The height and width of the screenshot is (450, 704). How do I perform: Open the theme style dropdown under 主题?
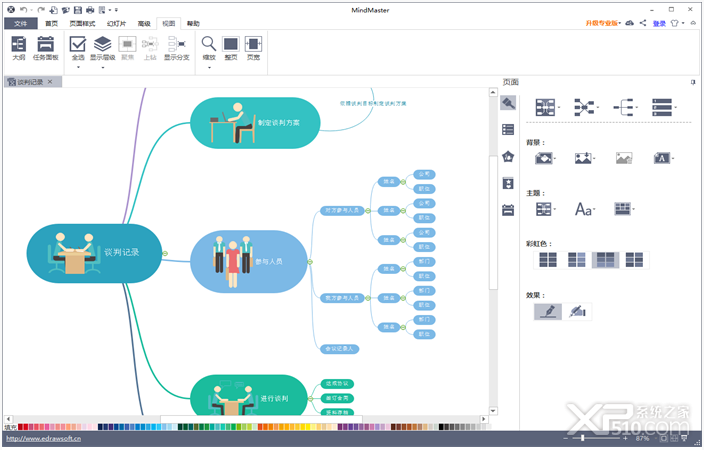click(546, 209)
